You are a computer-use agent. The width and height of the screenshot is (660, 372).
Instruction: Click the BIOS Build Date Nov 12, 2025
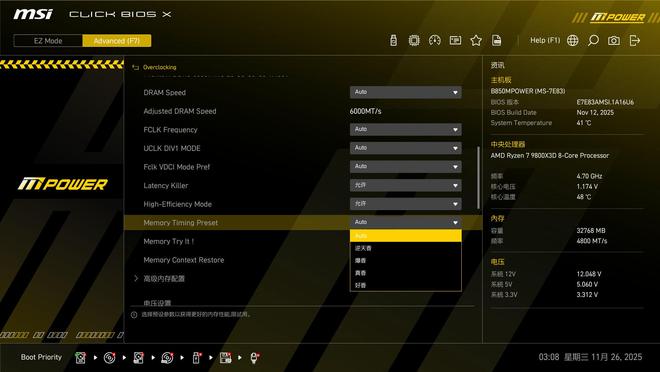pyautogui.click(x=595, y=112)
